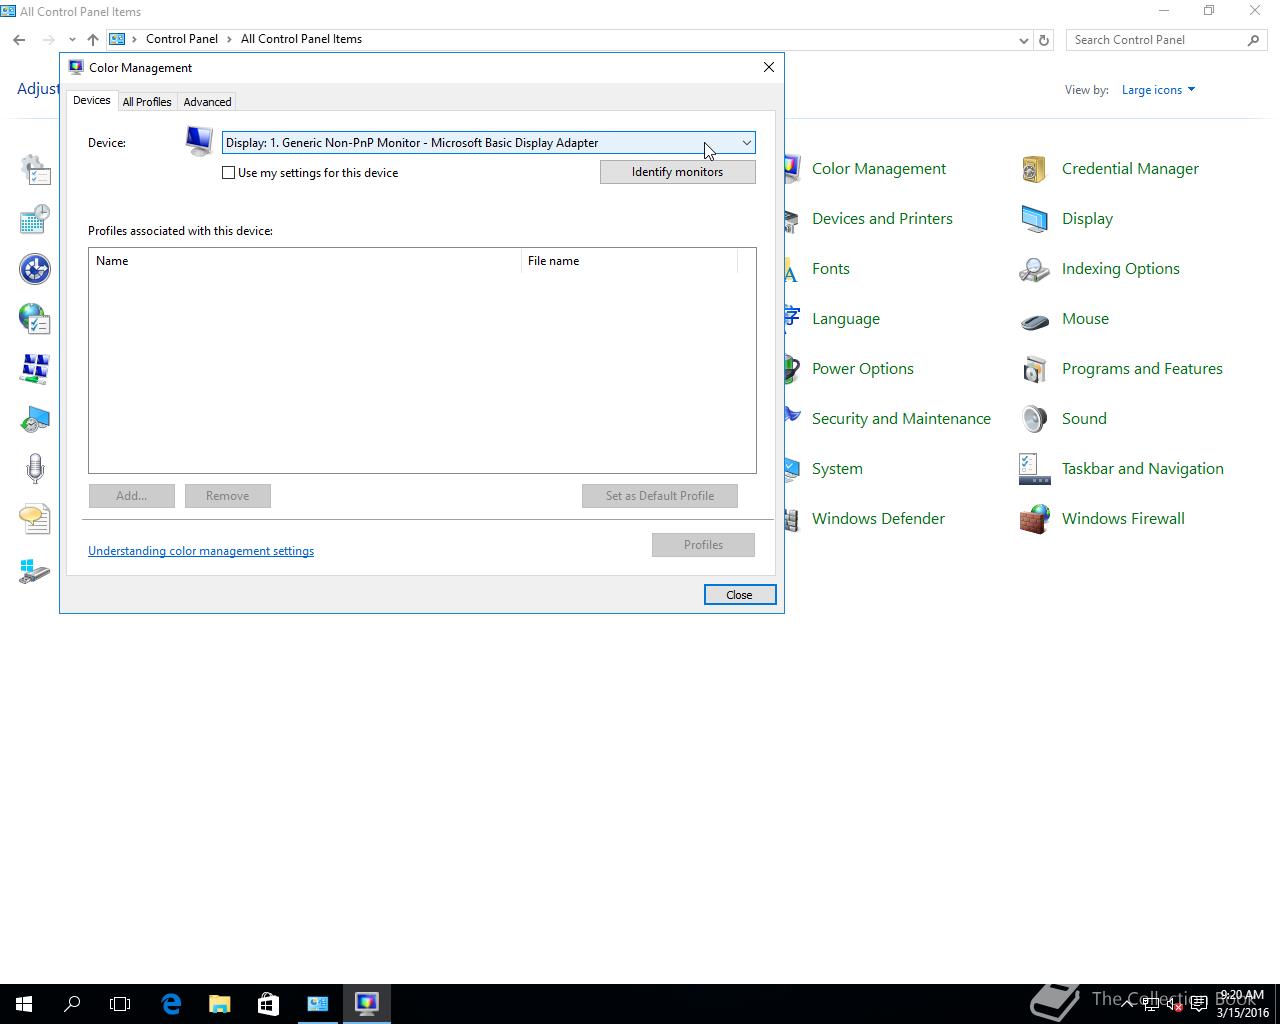Click All Control Panel Items breadcrumb
The width and height of the screenshot is (1280, 1024).
tap(301, 39)
